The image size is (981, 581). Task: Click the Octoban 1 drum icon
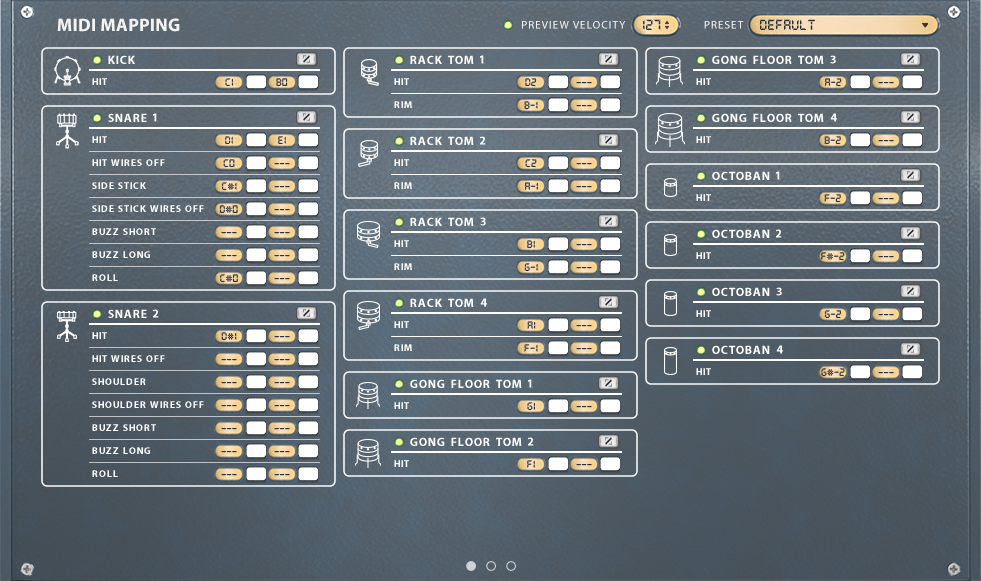pos(670,187)
